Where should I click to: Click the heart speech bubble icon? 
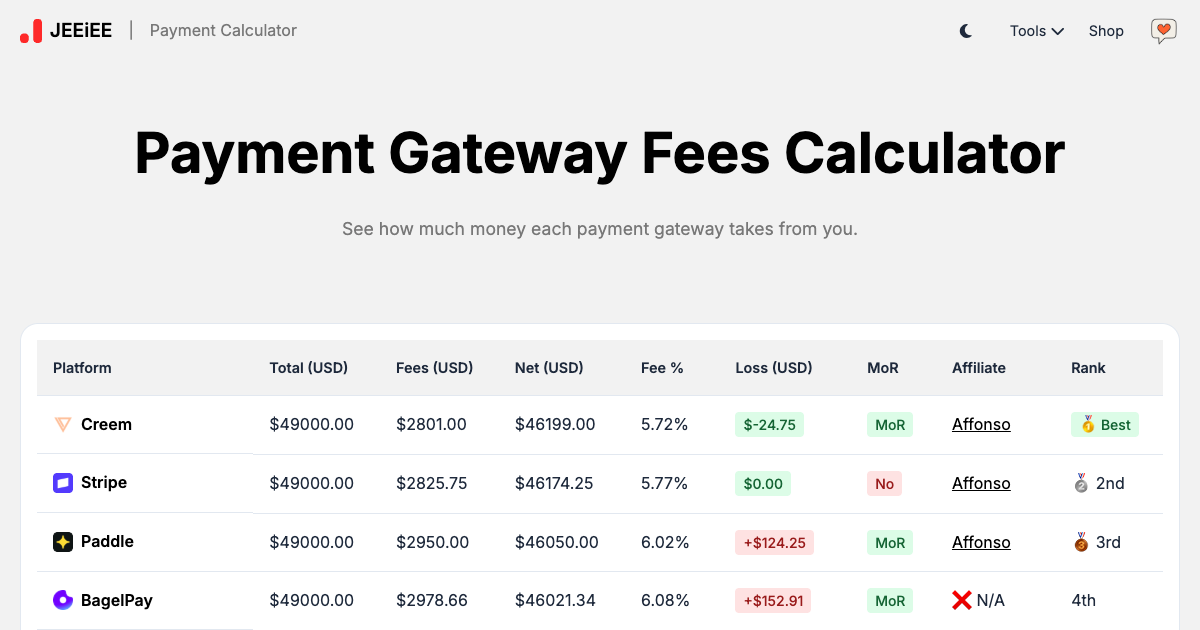click(1164, 31)
